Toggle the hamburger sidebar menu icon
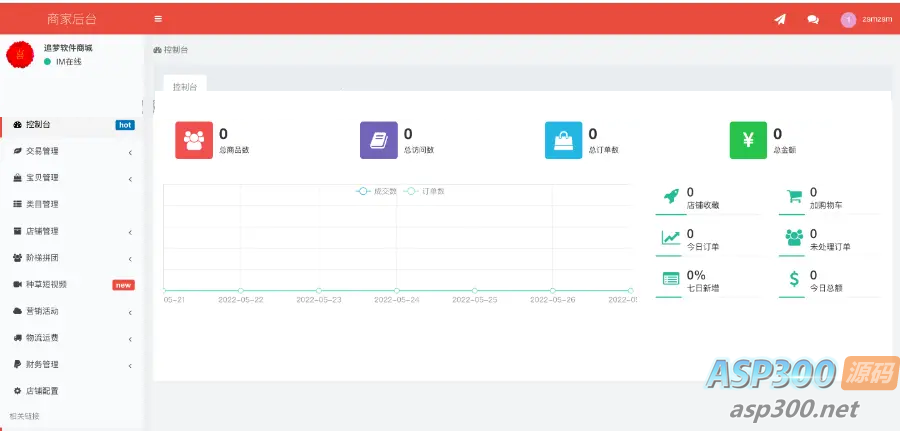This screenshot has height=431, width=900. pyautogui.click(x=158, y=19)
